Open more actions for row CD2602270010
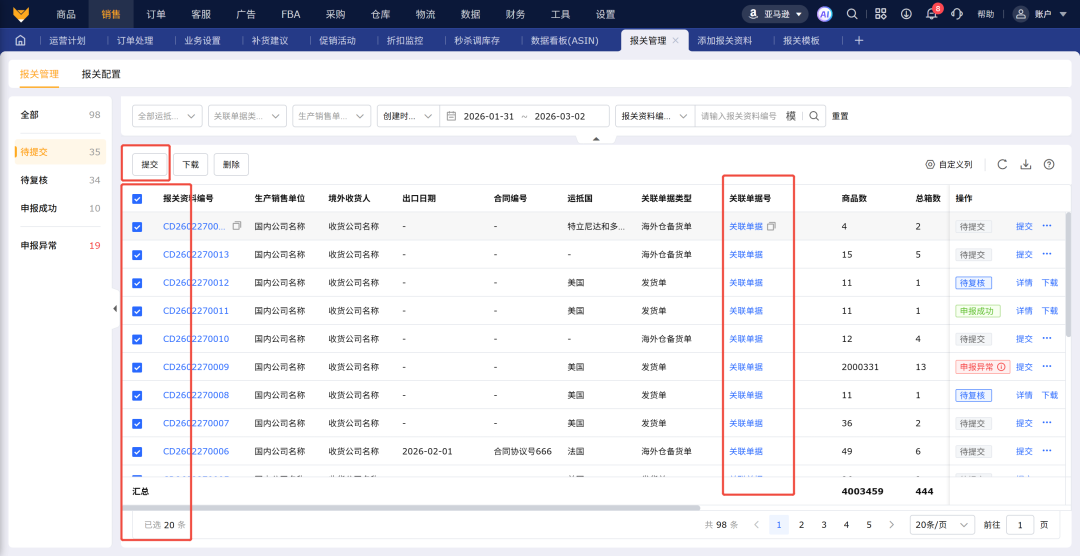Screen dimensions: 1080x556 click(x=1047, y=338)
